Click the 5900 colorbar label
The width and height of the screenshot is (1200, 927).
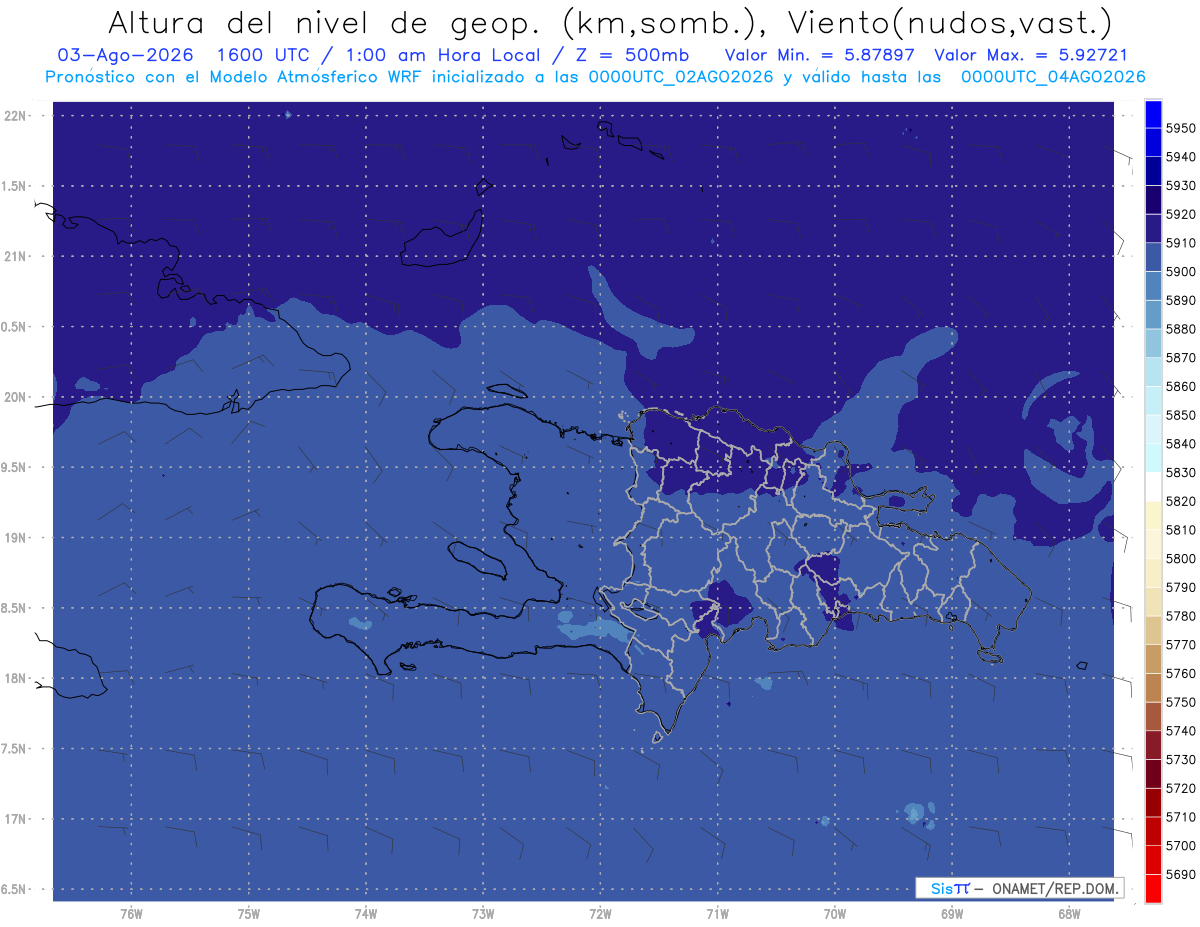coord(1180,272)
